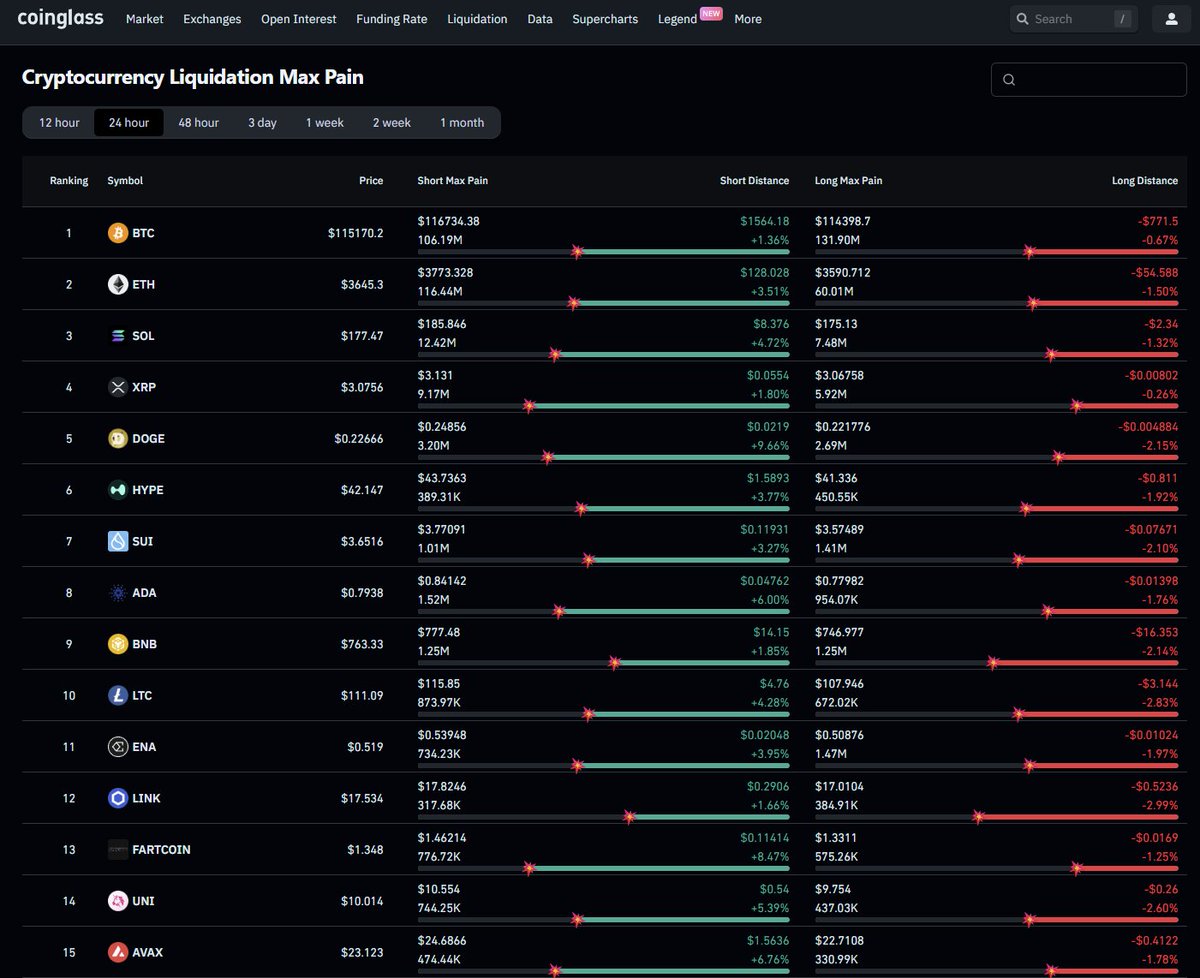Viewport: 1200px width, 978px height.
Task: Click the SOL coin icon
Action: click(x=118, y=336)
